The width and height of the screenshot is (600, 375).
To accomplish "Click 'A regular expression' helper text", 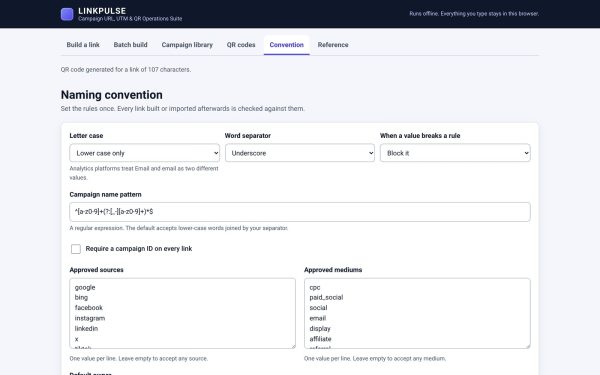I will (179, 228).
